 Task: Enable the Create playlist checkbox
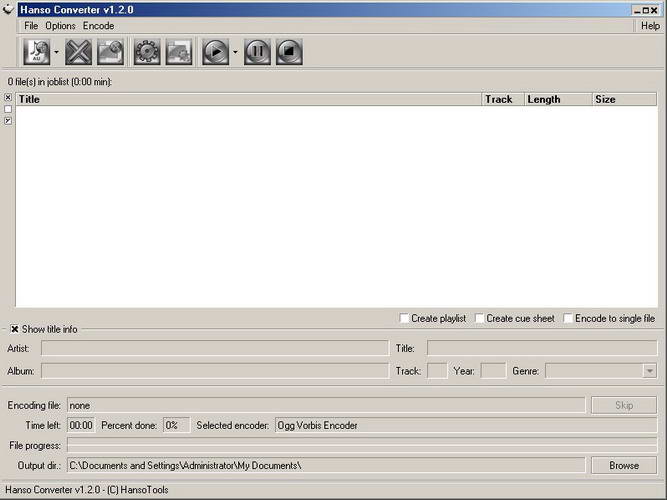404,318
